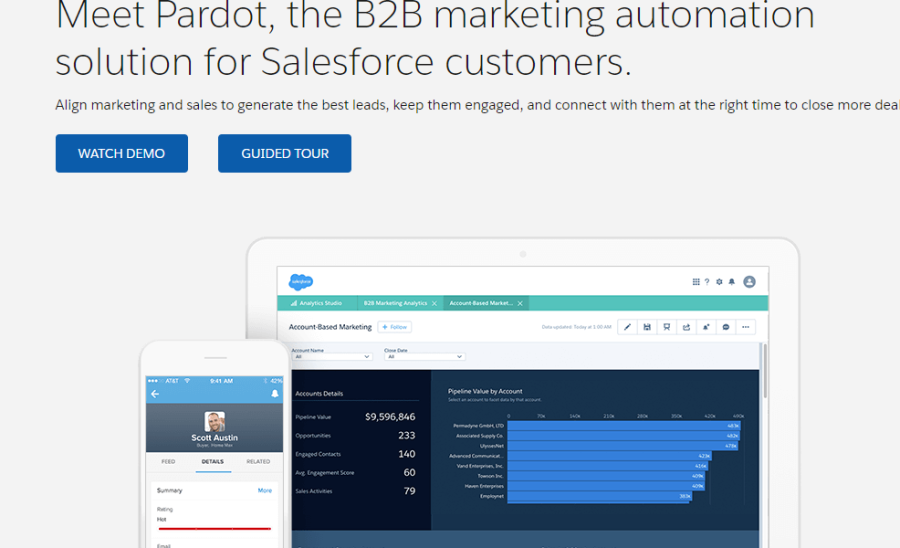Select the Haven Enterprises chart bar
Viewport: 900px width, 548px height.
coord(606,486)
